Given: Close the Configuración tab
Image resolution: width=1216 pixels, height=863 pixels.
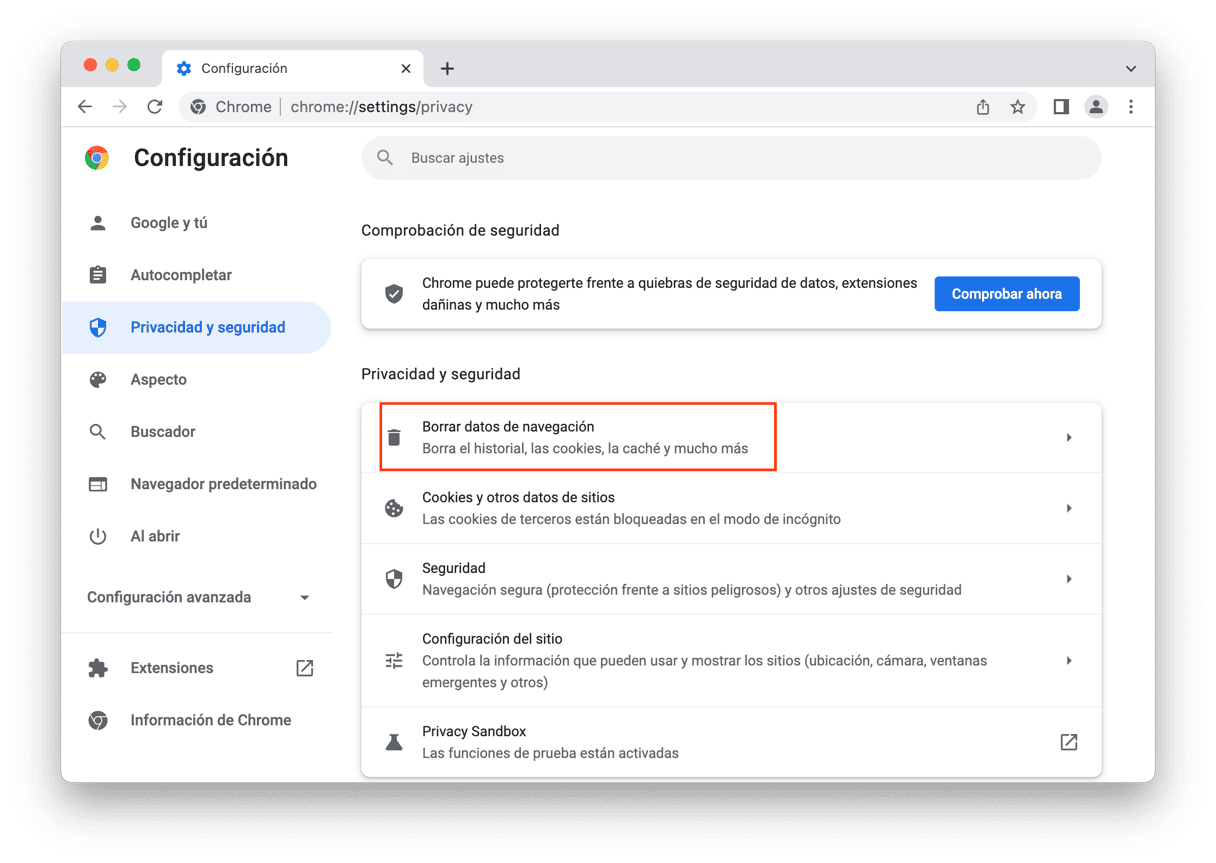Looking at the screenshot, I should [x=406, y=68].
